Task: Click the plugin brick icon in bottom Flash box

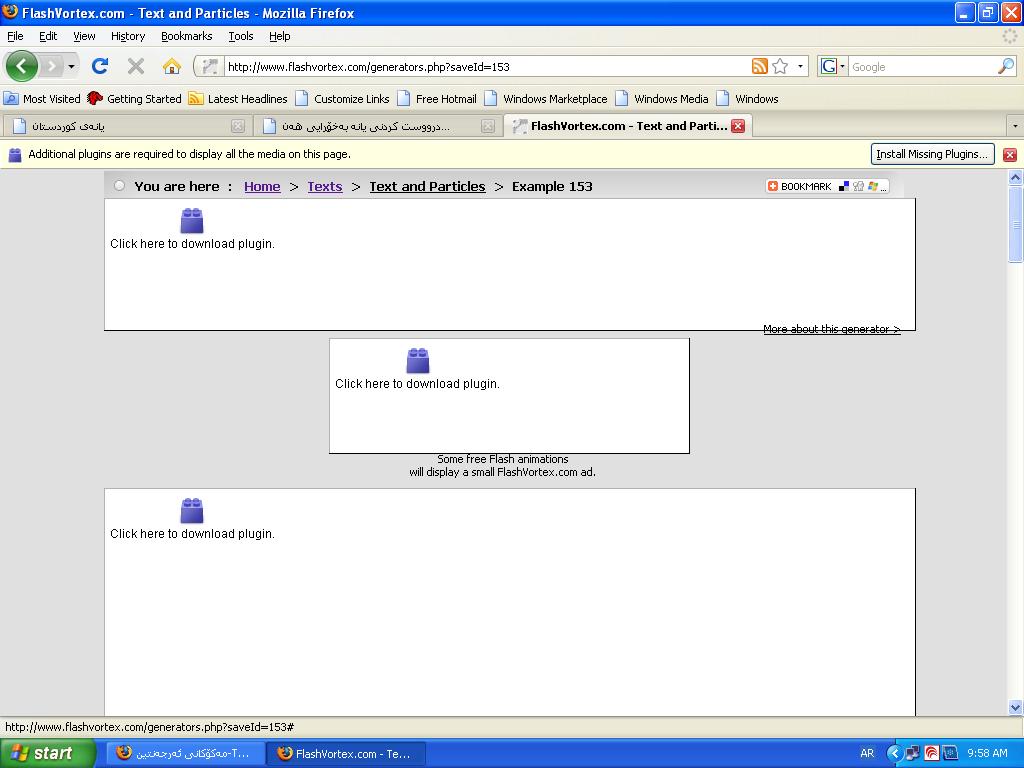Action: click(192, 511)
